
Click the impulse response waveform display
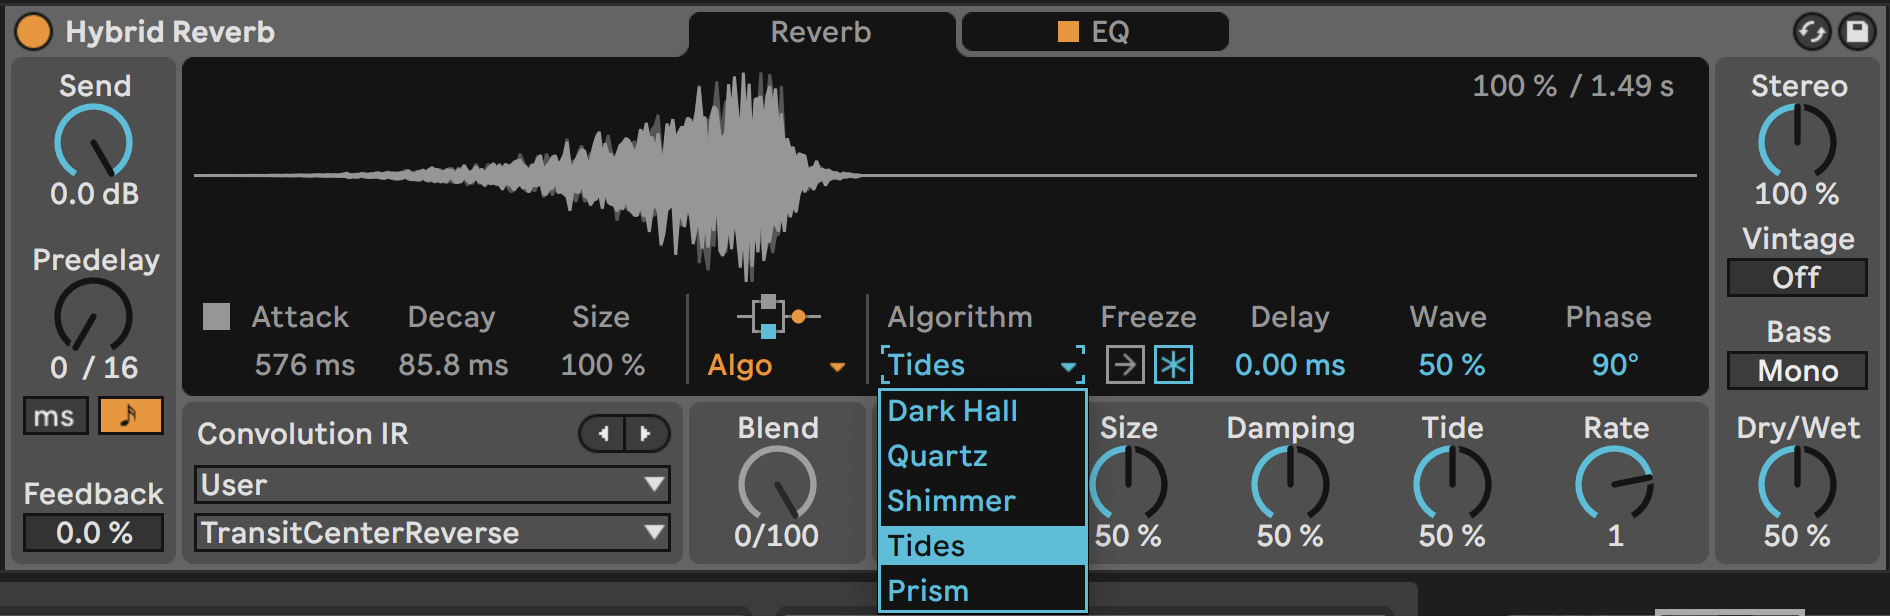pyautogui.click(x=945, y=176)
